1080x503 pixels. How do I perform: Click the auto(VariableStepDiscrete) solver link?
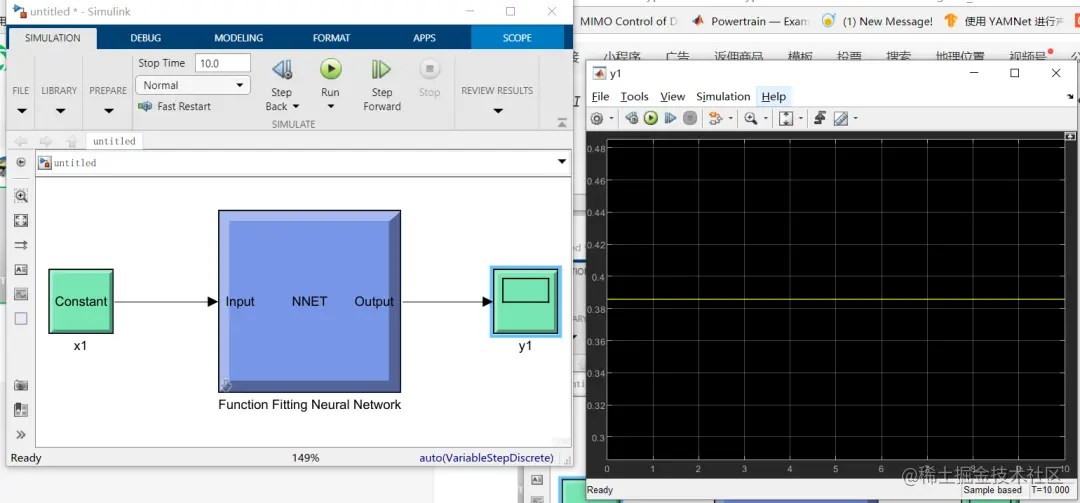click(x=486, y=458)
